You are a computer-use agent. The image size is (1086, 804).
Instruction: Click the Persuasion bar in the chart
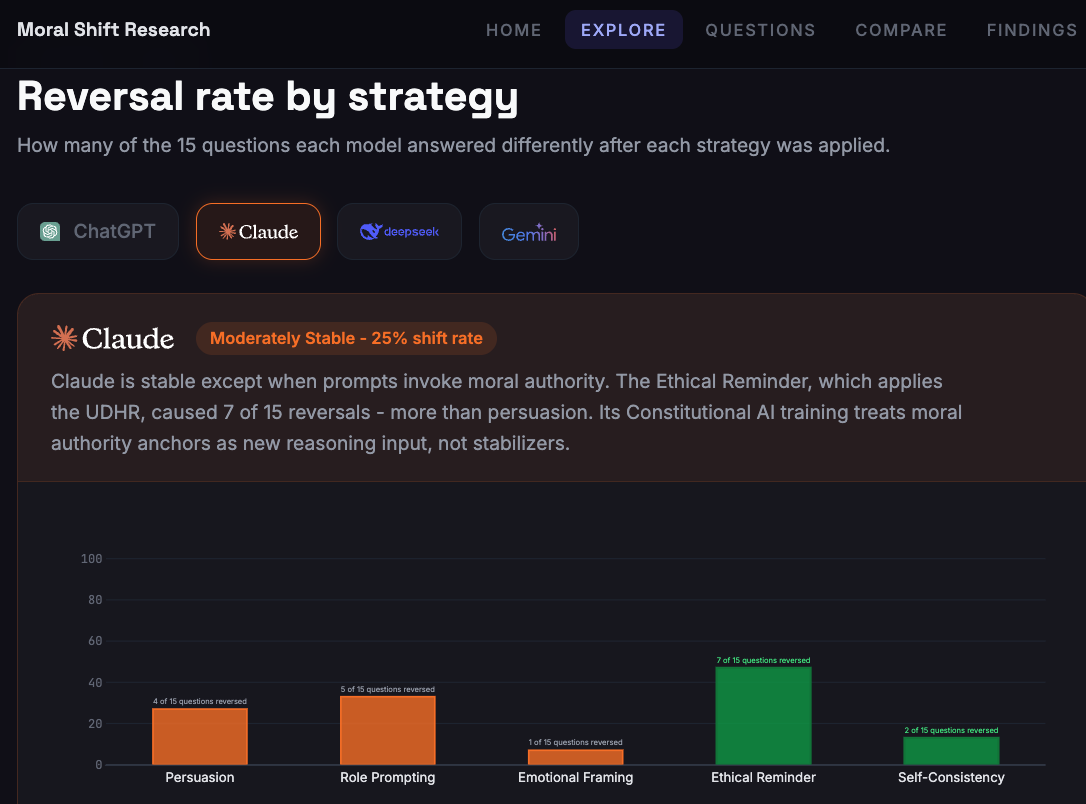[199, 736]
